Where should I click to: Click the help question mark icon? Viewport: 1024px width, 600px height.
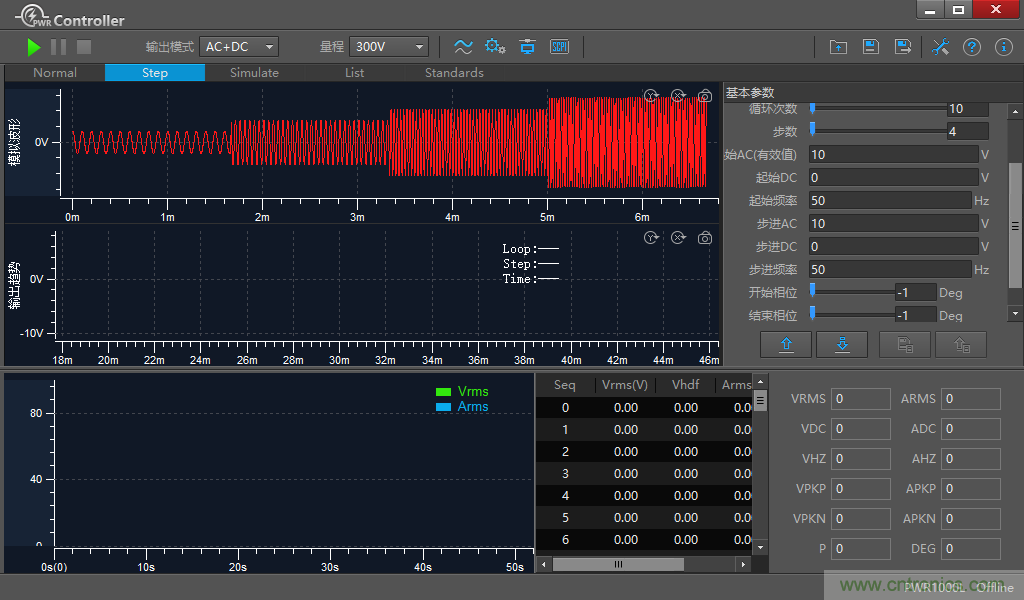972,47
